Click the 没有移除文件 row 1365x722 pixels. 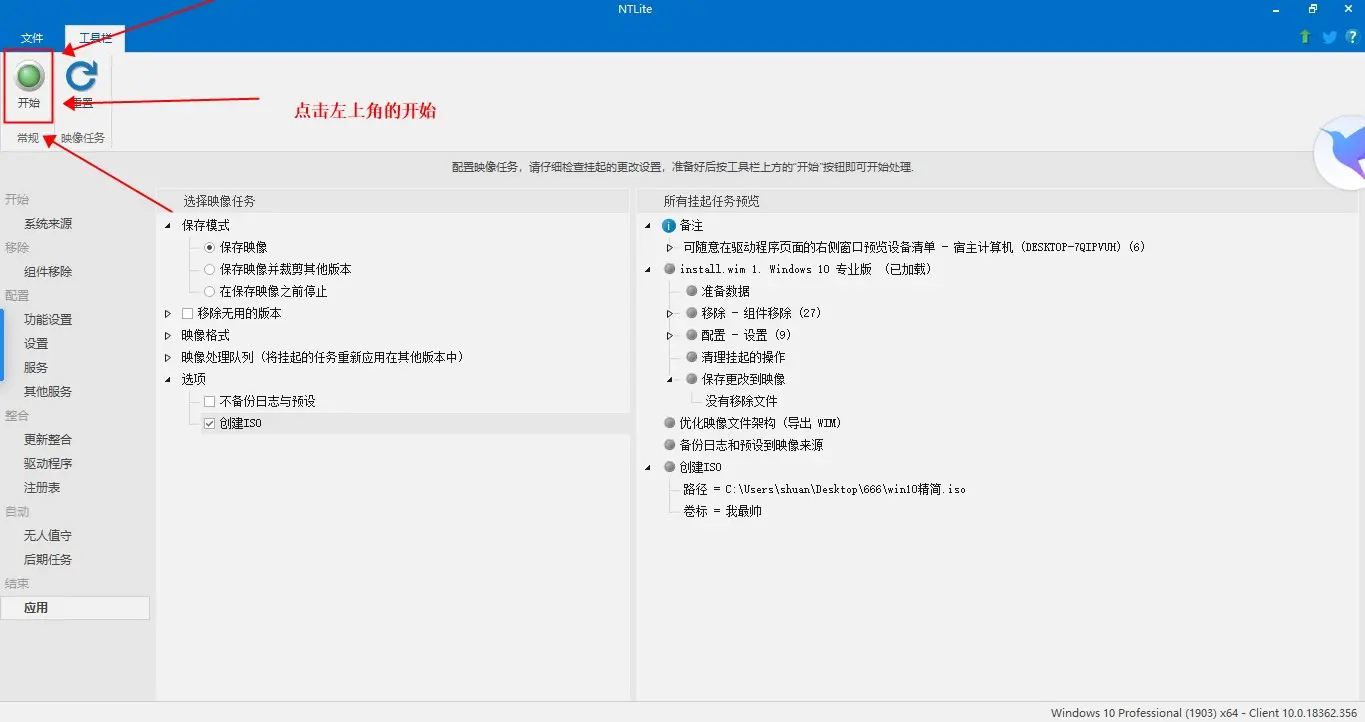pyautogui.click(x=741, y=401)
